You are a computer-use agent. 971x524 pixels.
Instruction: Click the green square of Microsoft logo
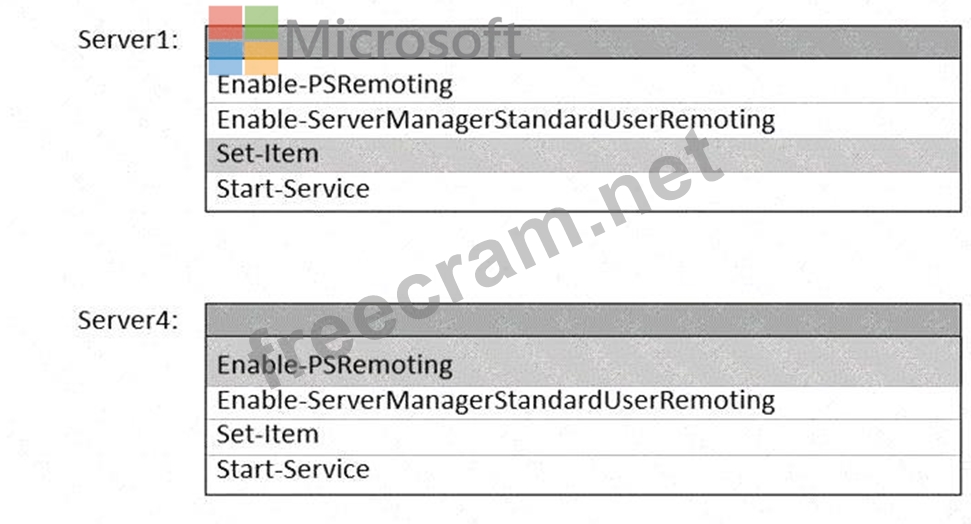[x=262, y=23]
